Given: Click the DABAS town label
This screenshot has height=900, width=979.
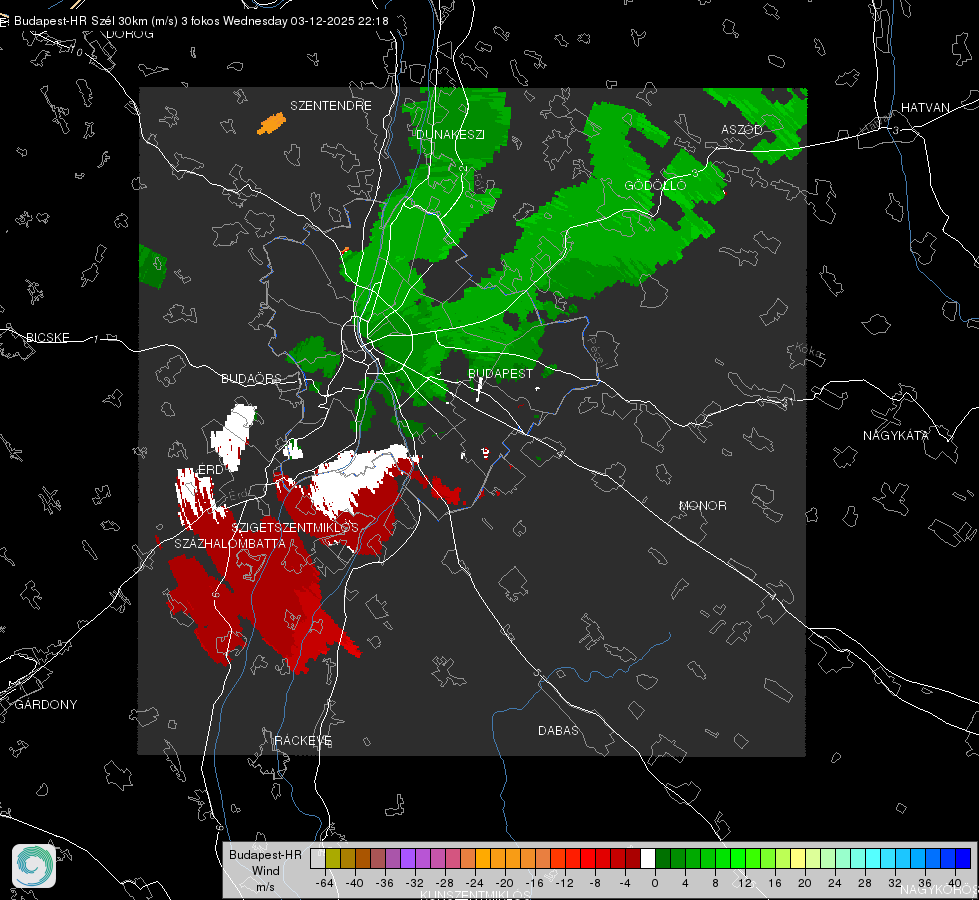Looking at the screenshot, I should pos(558,730).
